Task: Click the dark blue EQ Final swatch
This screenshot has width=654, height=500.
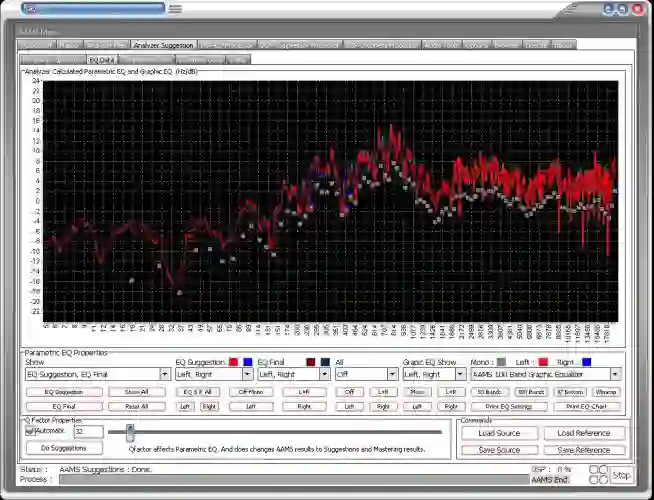Action: (325, 362)
